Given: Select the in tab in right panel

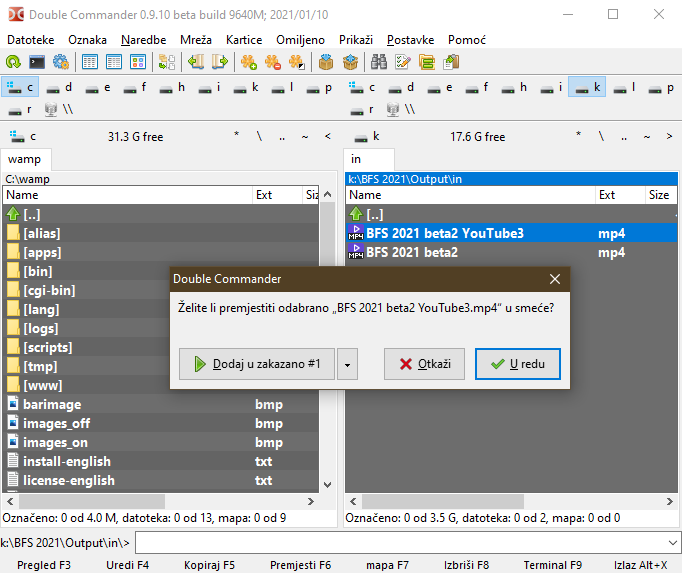Looking at the screenshot, I should [x=368, y=159].
